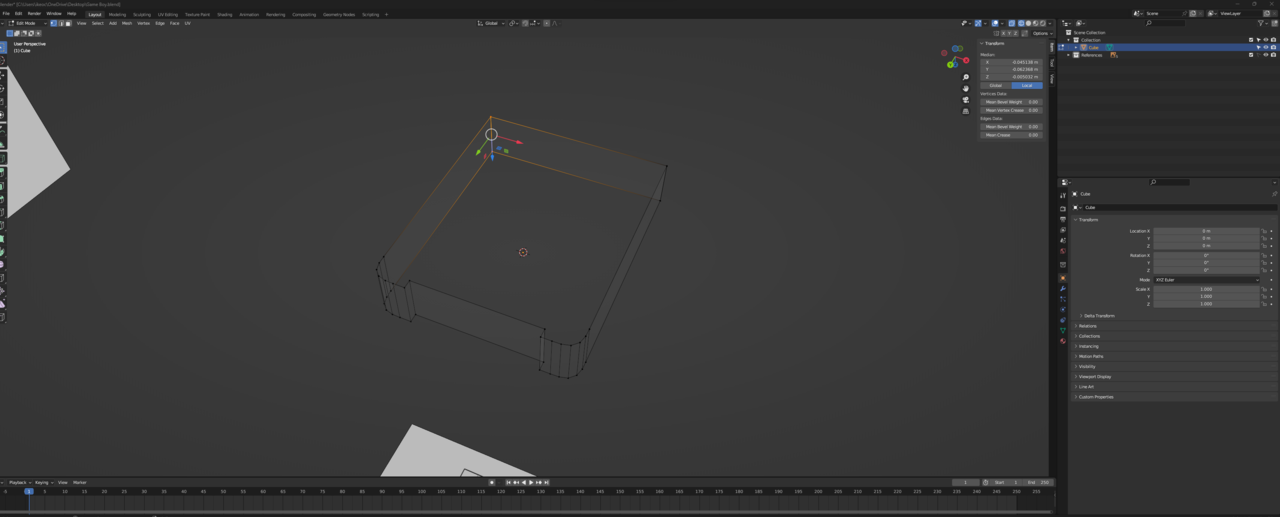Open the Global transform orientation dropdown
1280x517 pixels.
[491, 23]
